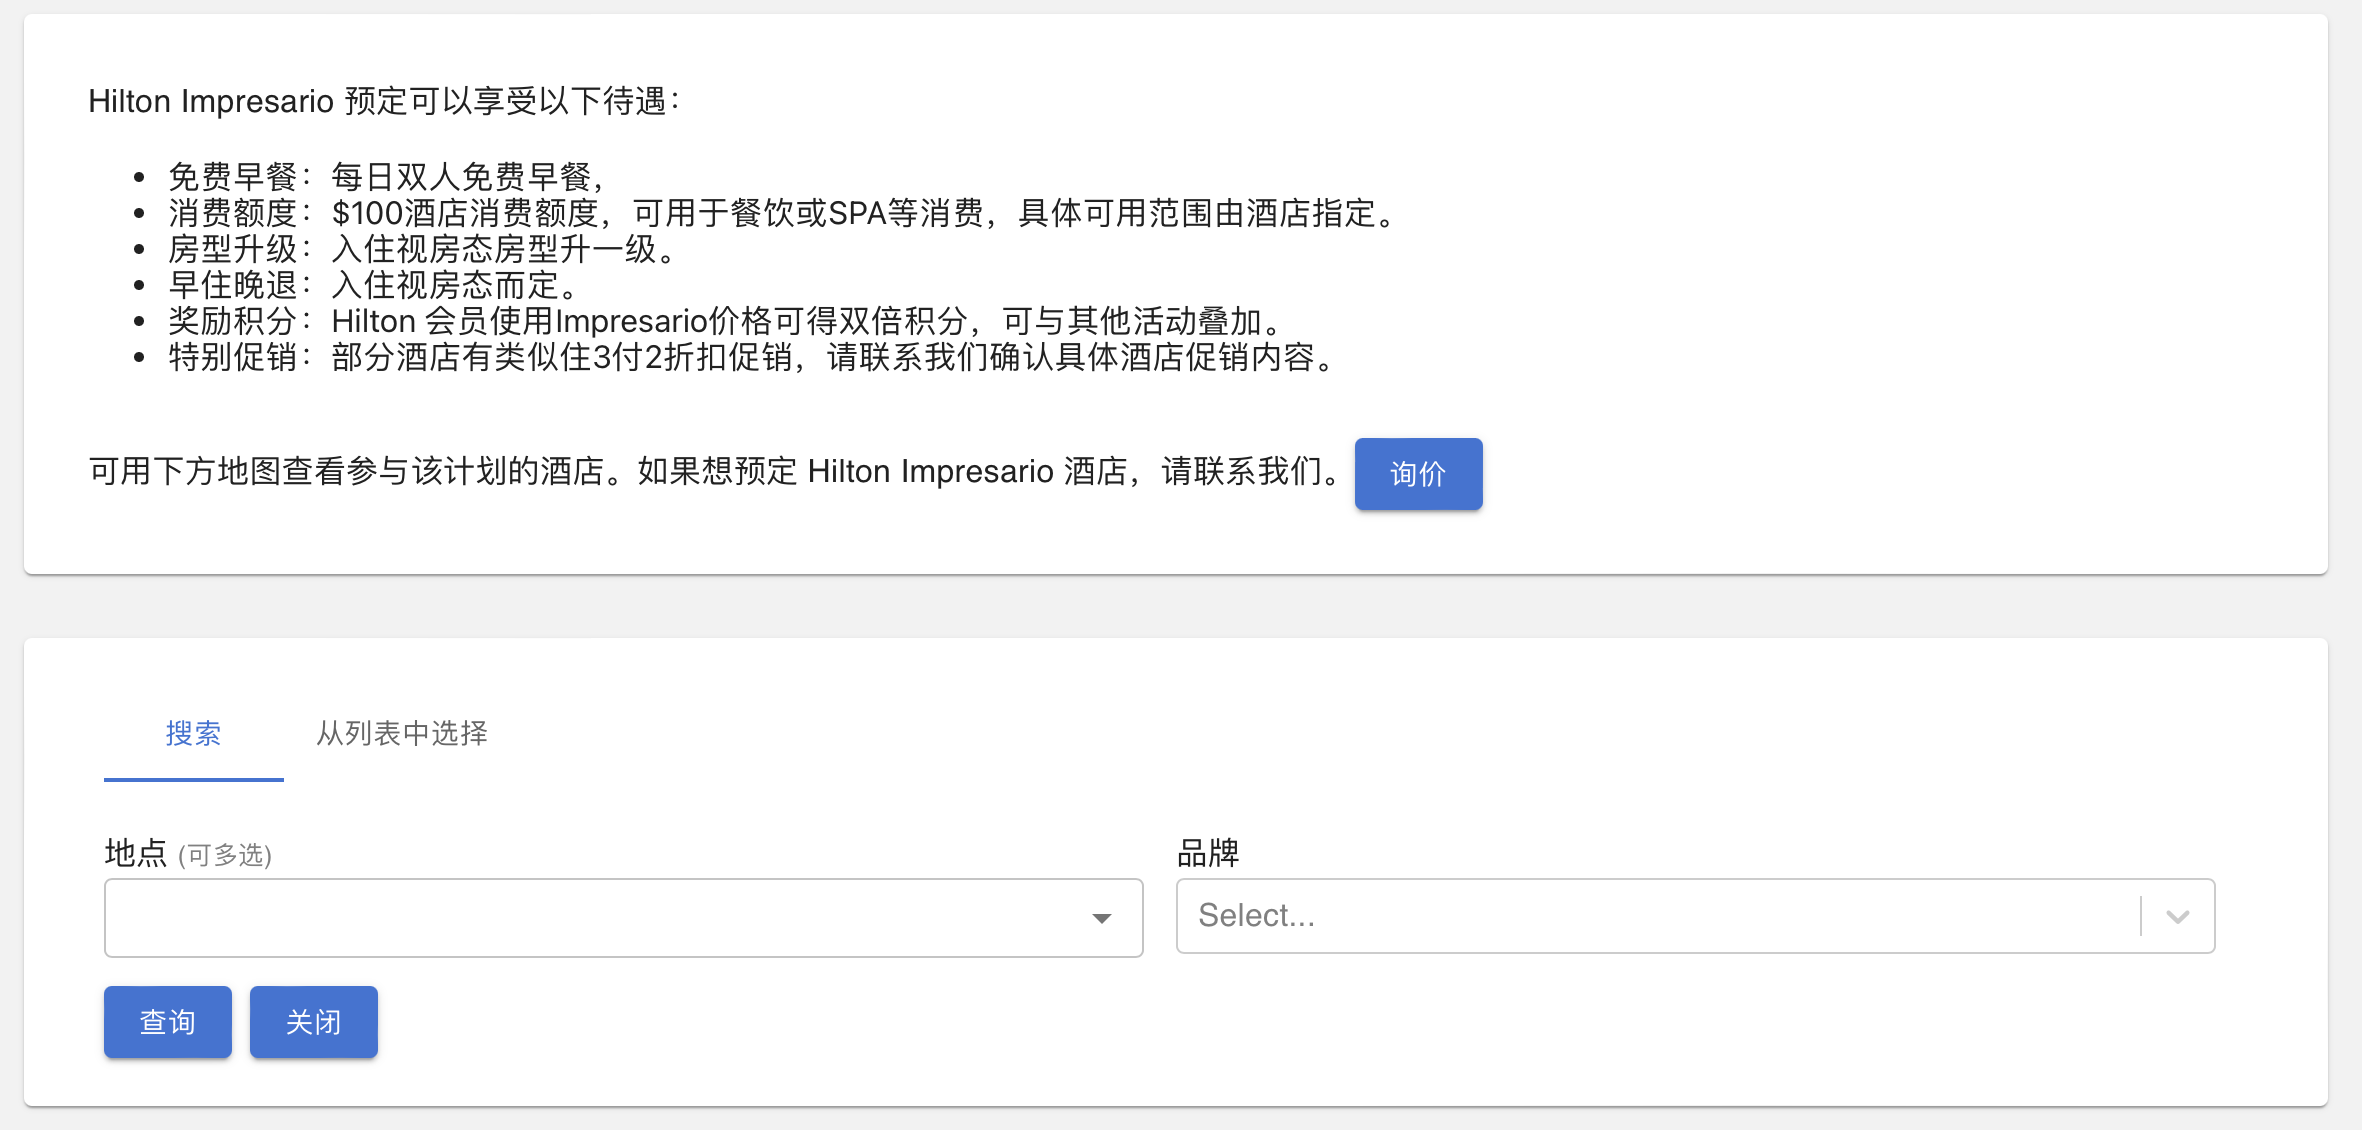2362x1130 pixels.
Task: Click the 询价 inquiry button
Action: 1417,474
